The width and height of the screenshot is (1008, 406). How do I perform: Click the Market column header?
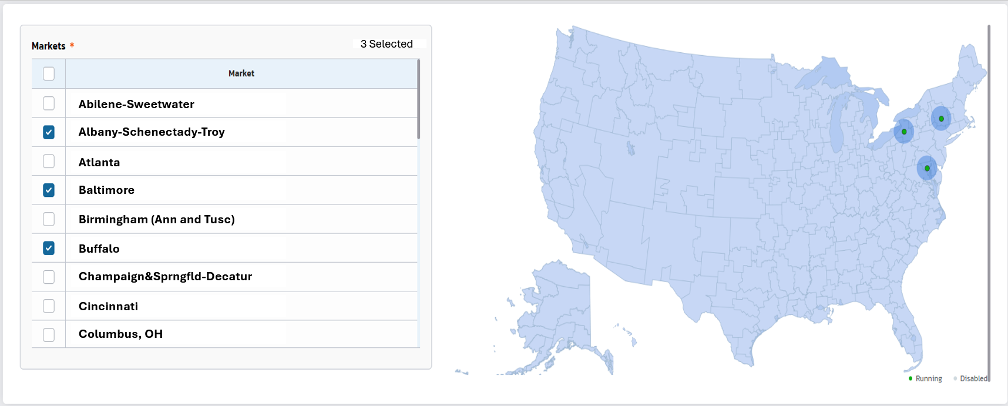(x=241, y=73)
